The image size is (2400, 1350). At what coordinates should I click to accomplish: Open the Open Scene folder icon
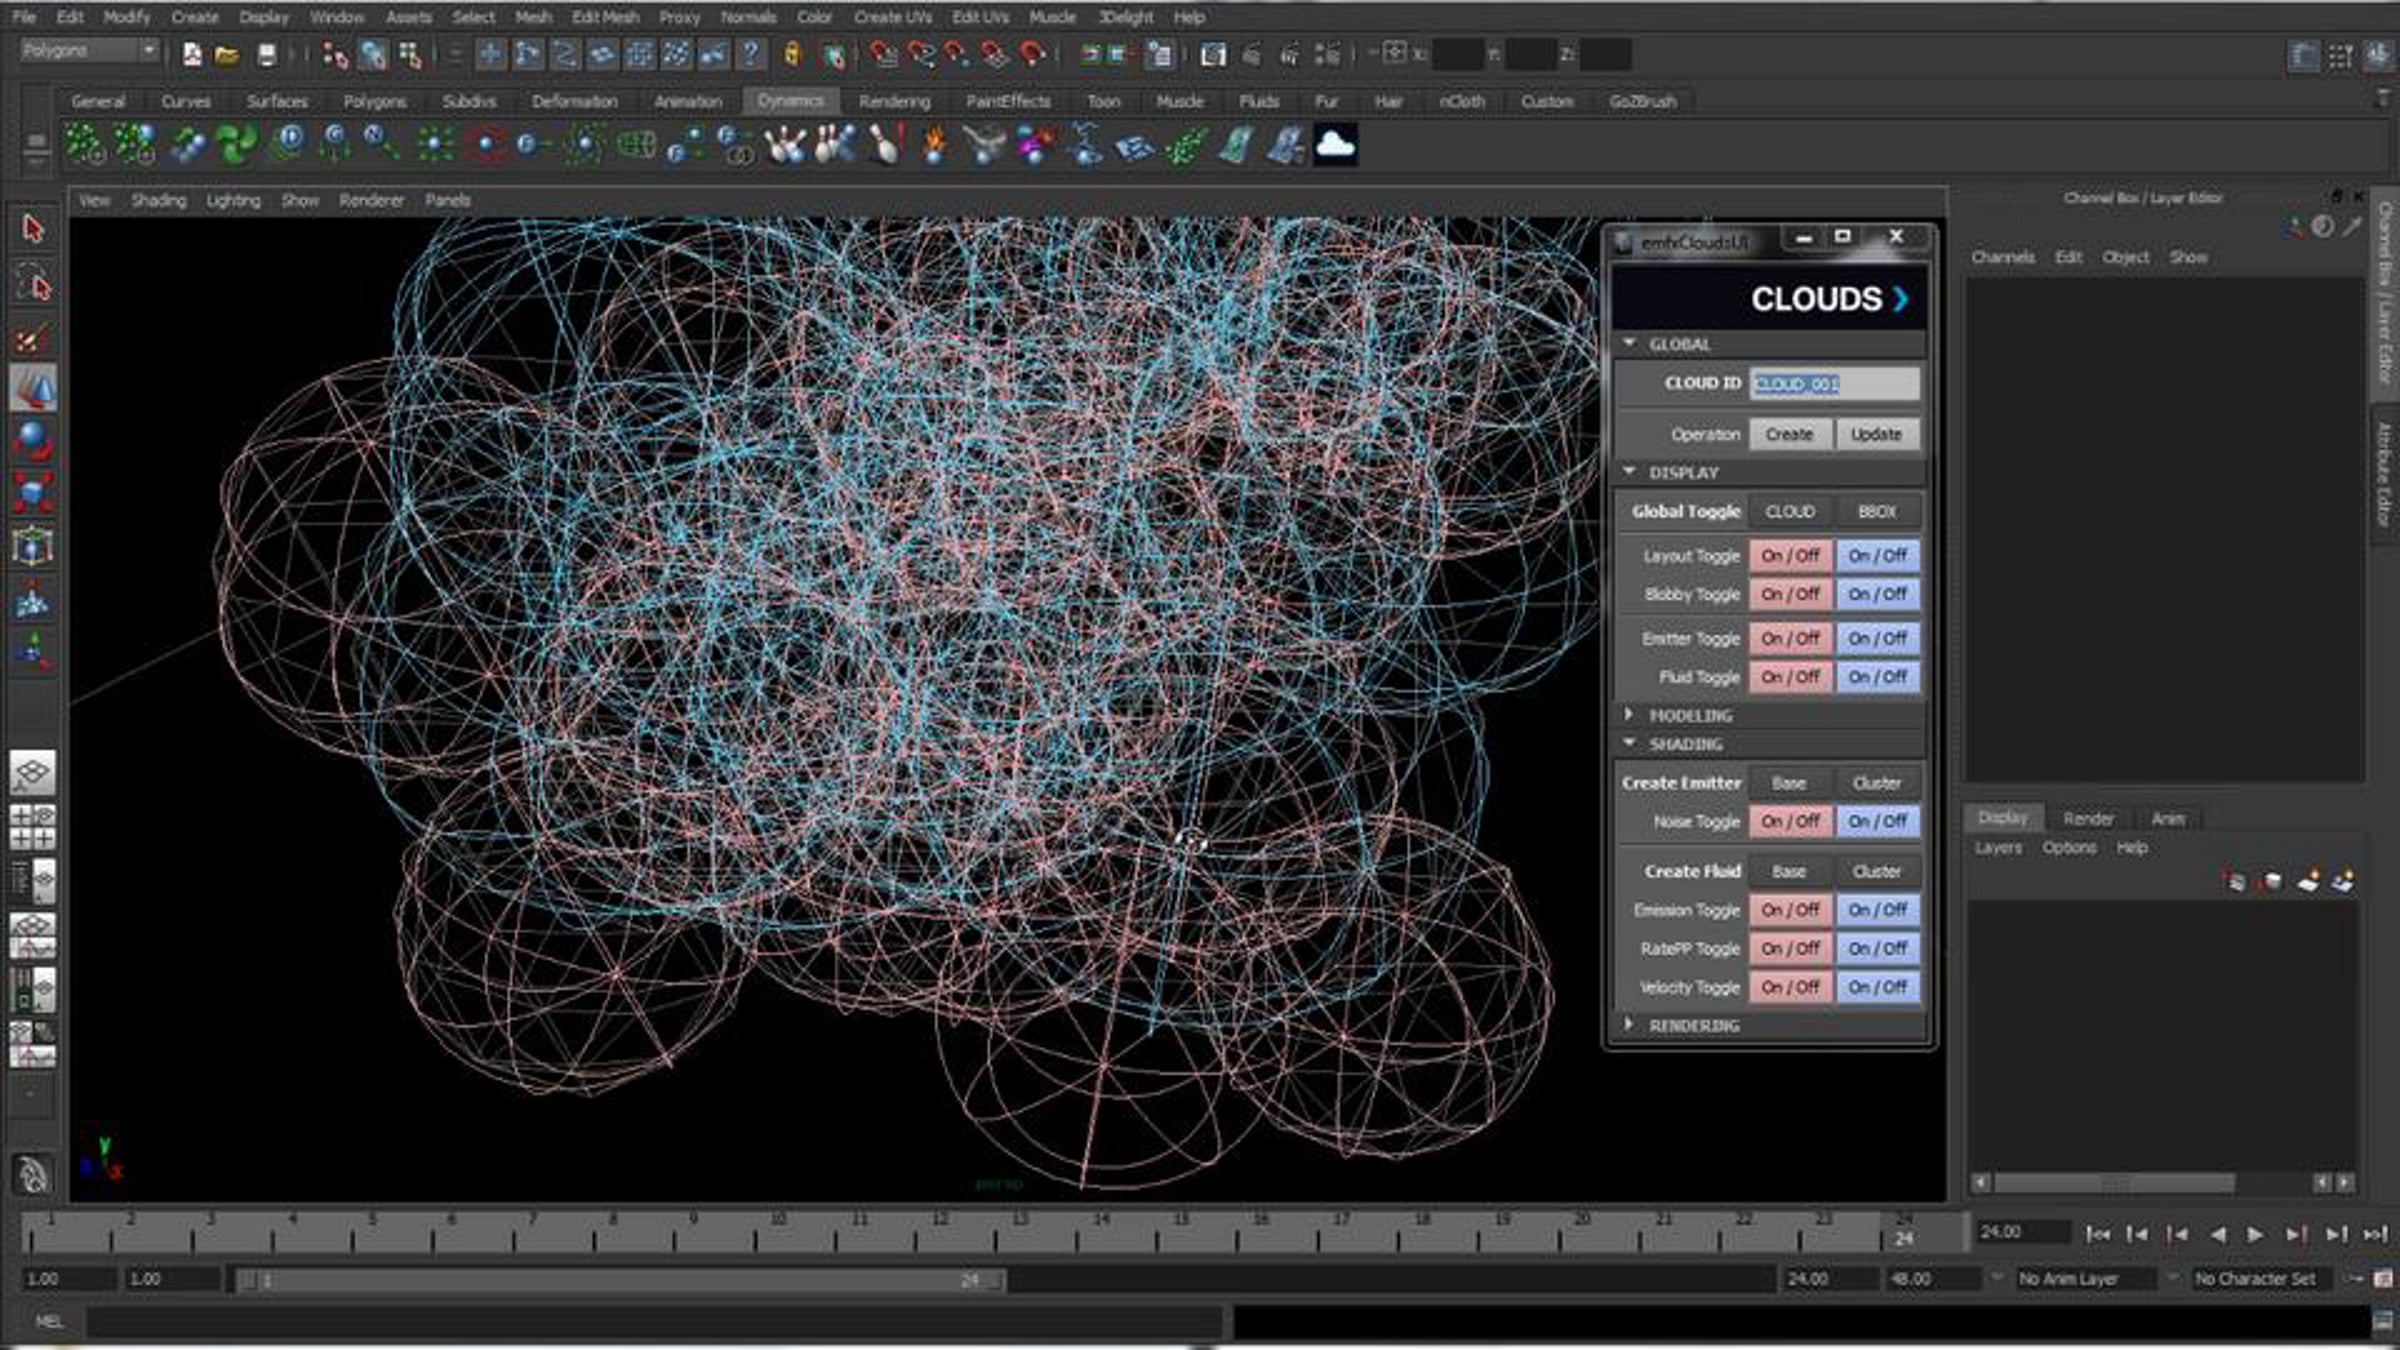click(x=227, y=55)
